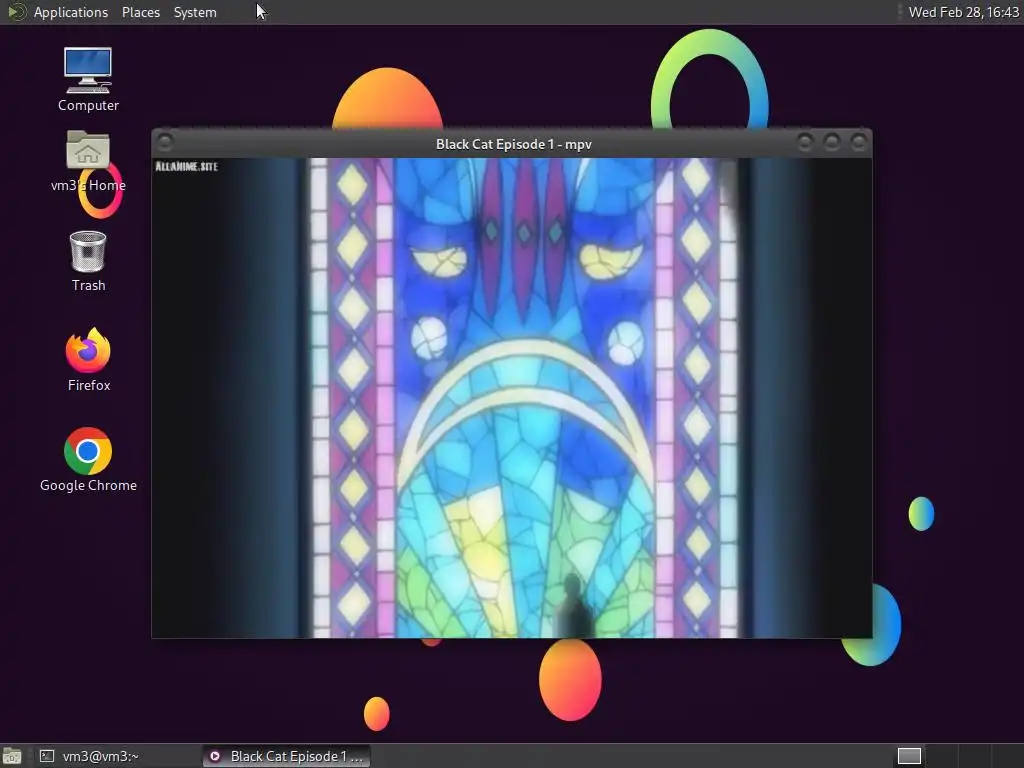Click the clock showing Wed Feb 28, 16:43
Viewport: 1024px width, 768px height.
coord(963,12)
